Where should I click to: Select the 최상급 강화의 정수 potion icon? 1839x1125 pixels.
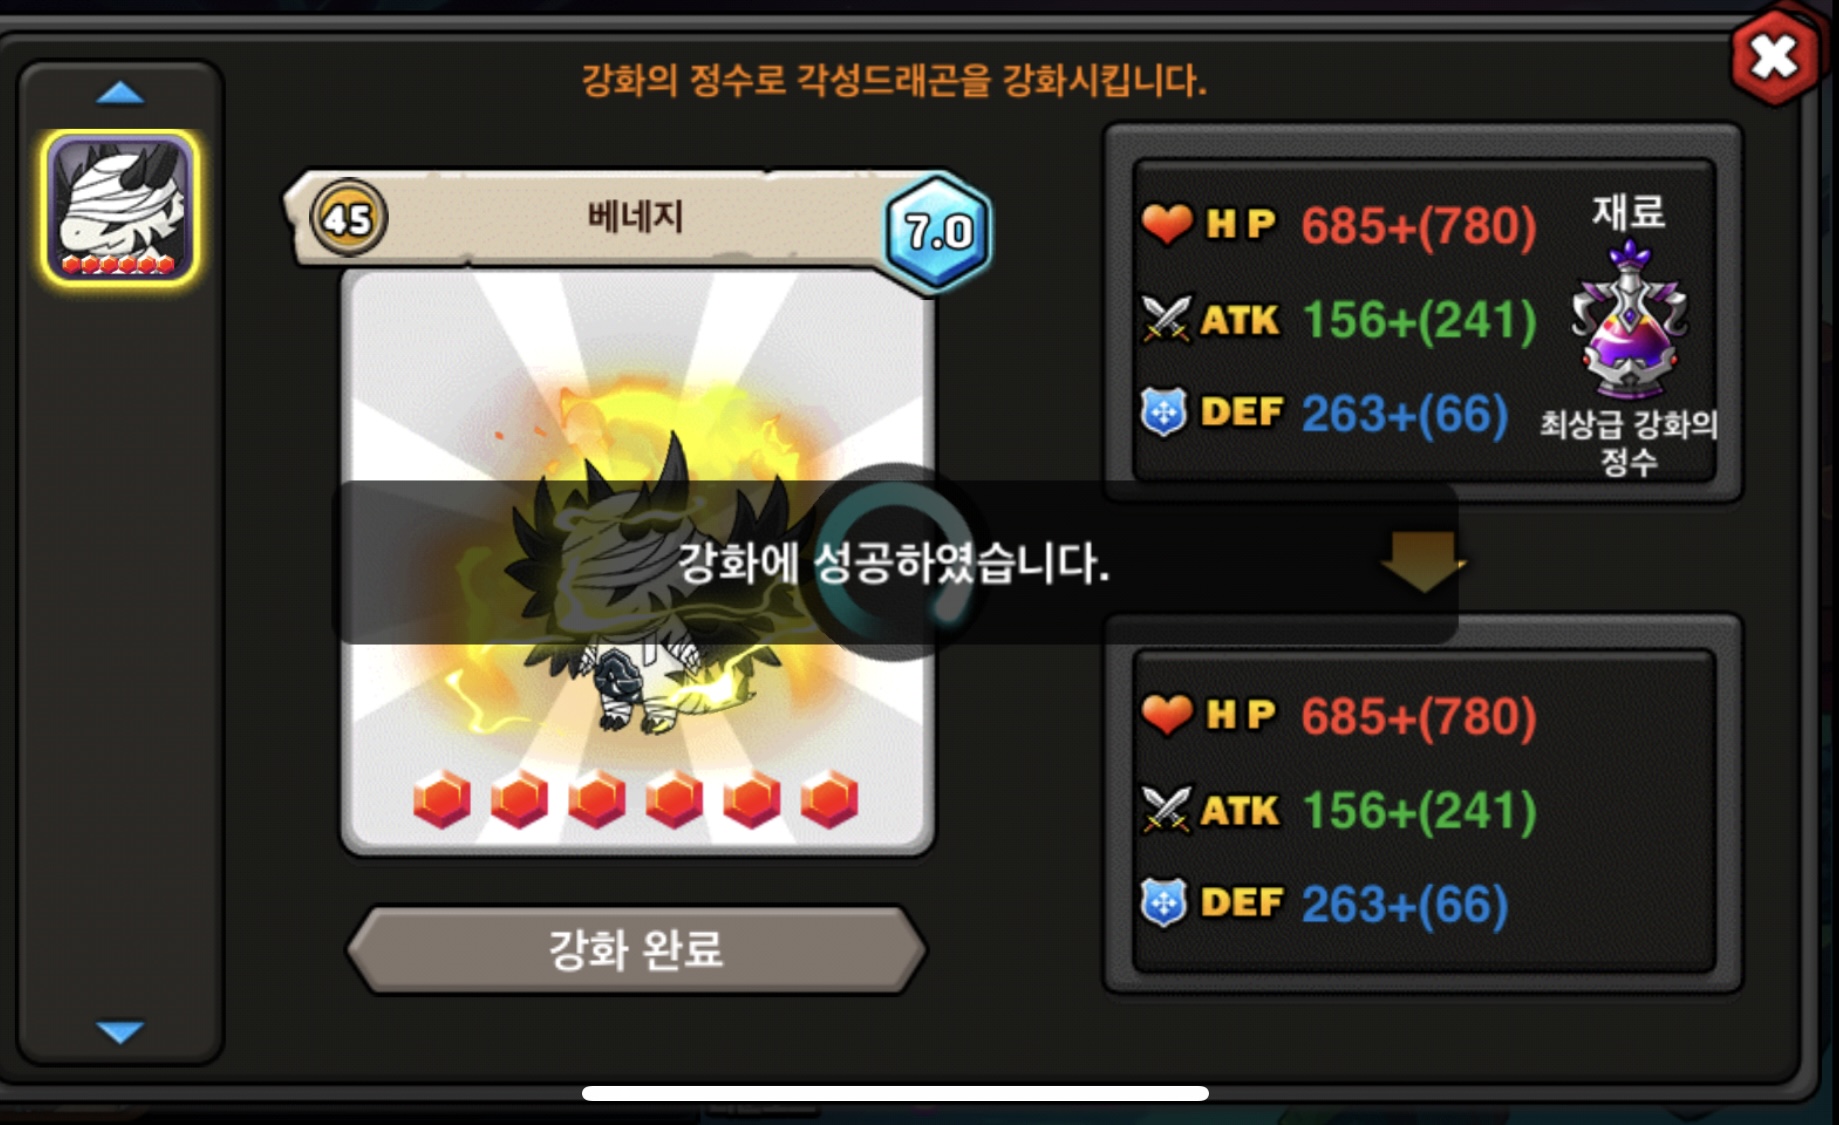pyautogui.click(x=1629, y=320)
